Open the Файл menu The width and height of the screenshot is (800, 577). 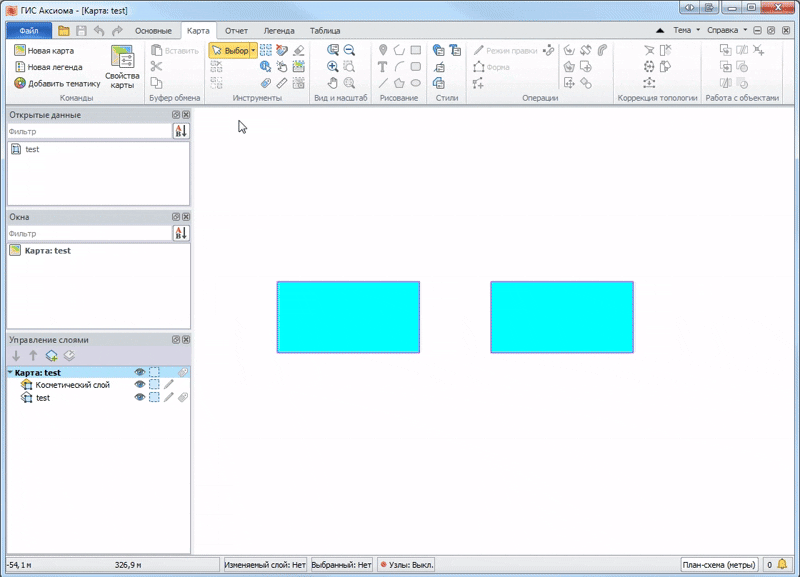28,30
